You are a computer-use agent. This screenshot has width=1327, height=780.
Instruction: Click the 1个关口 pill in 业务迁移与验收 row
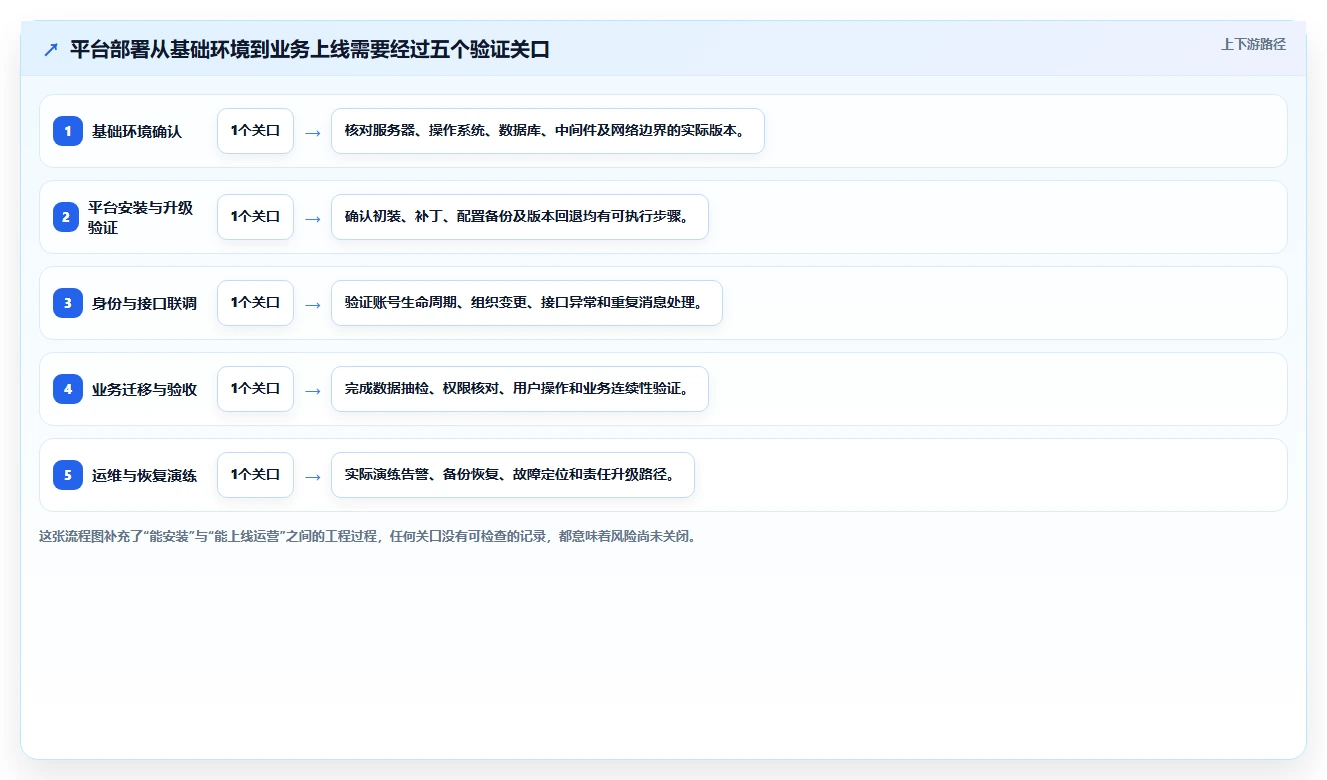coord(255,389)
